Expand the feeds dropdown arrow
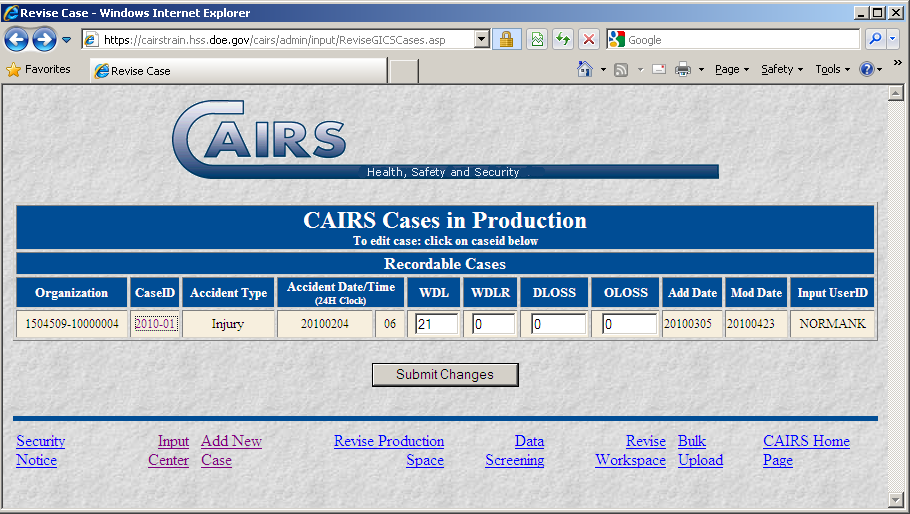910x514 pixels. pyautogui.click(x=640, y=70)
